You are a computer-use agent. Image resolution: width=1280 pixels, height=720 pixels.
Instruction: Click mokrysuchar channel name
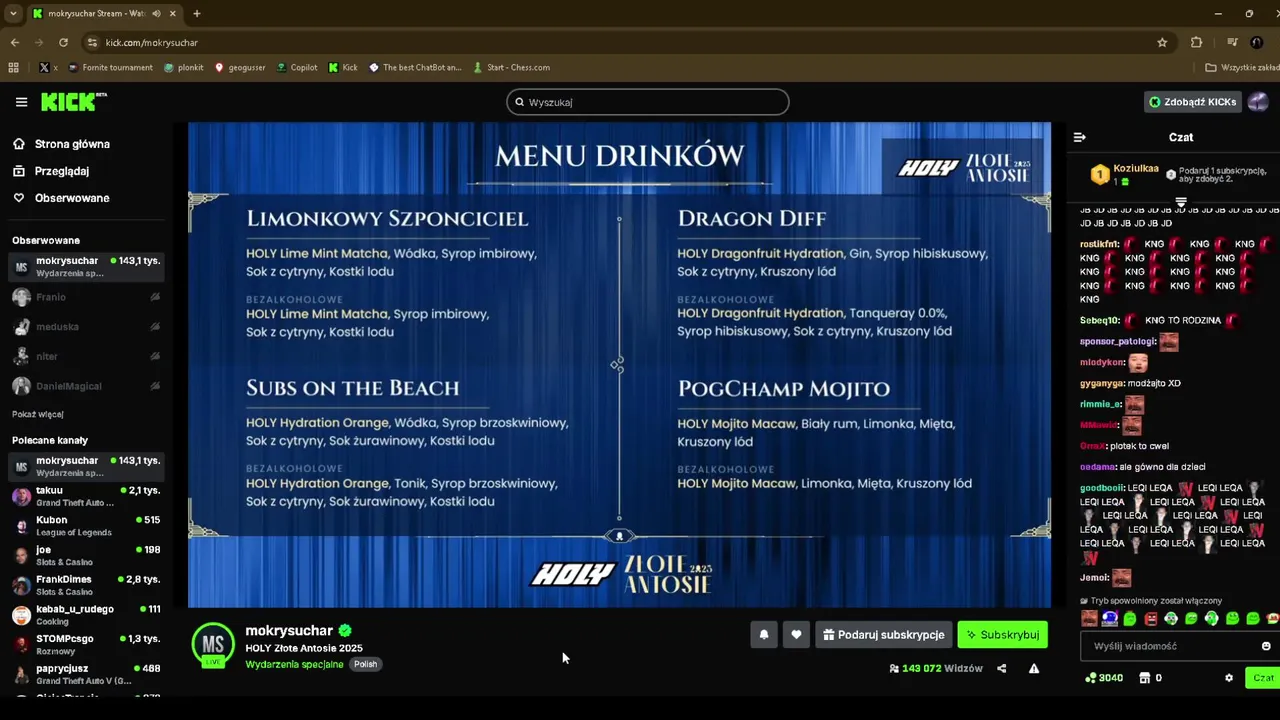coord(289,630)
